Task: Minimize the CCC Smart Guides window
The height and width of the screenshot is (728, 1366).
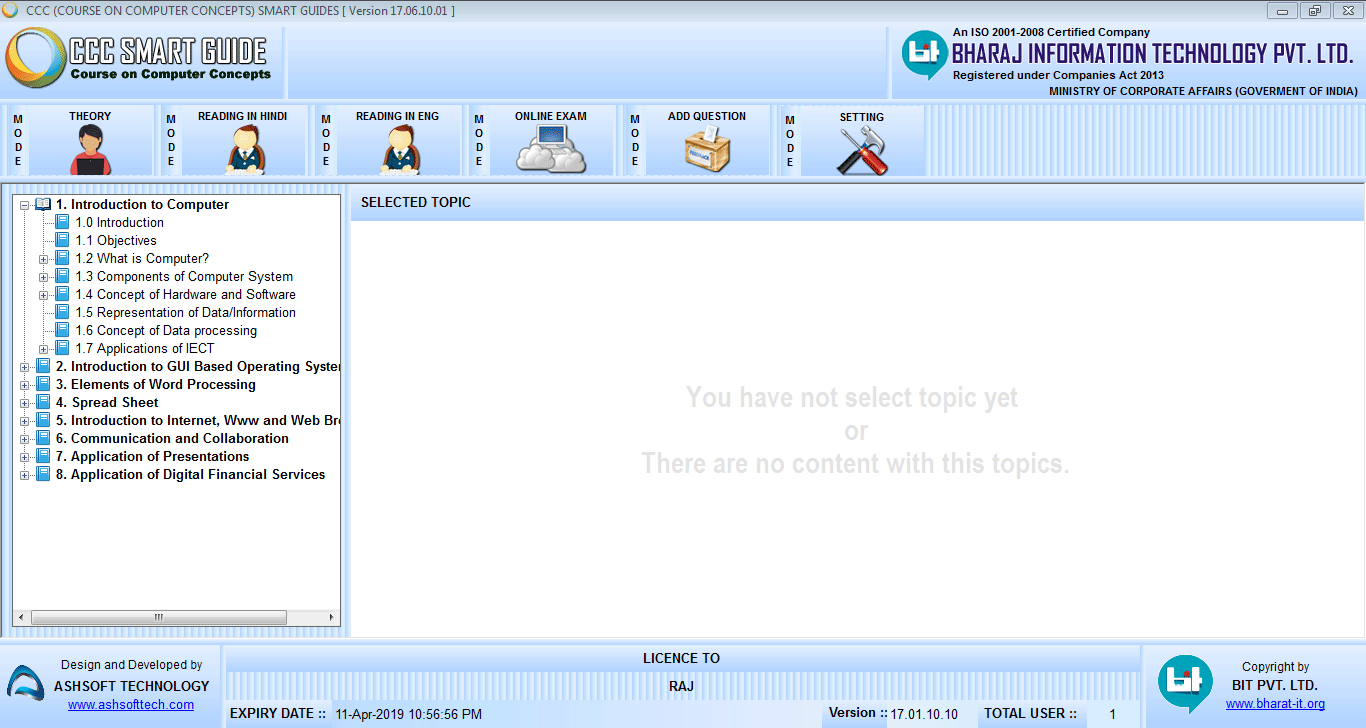Action: click(1281, 10)
